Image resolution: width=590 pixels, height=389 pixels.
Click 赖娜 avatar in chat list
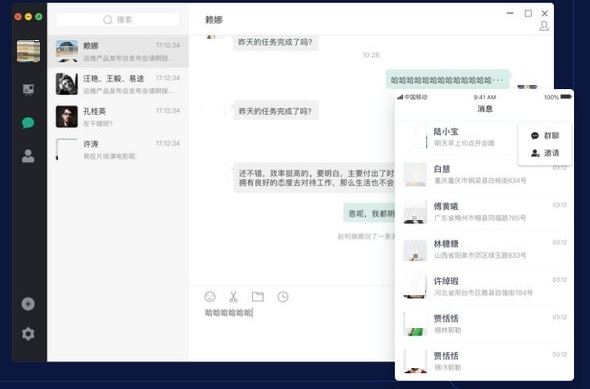click(x=67, y=51)
